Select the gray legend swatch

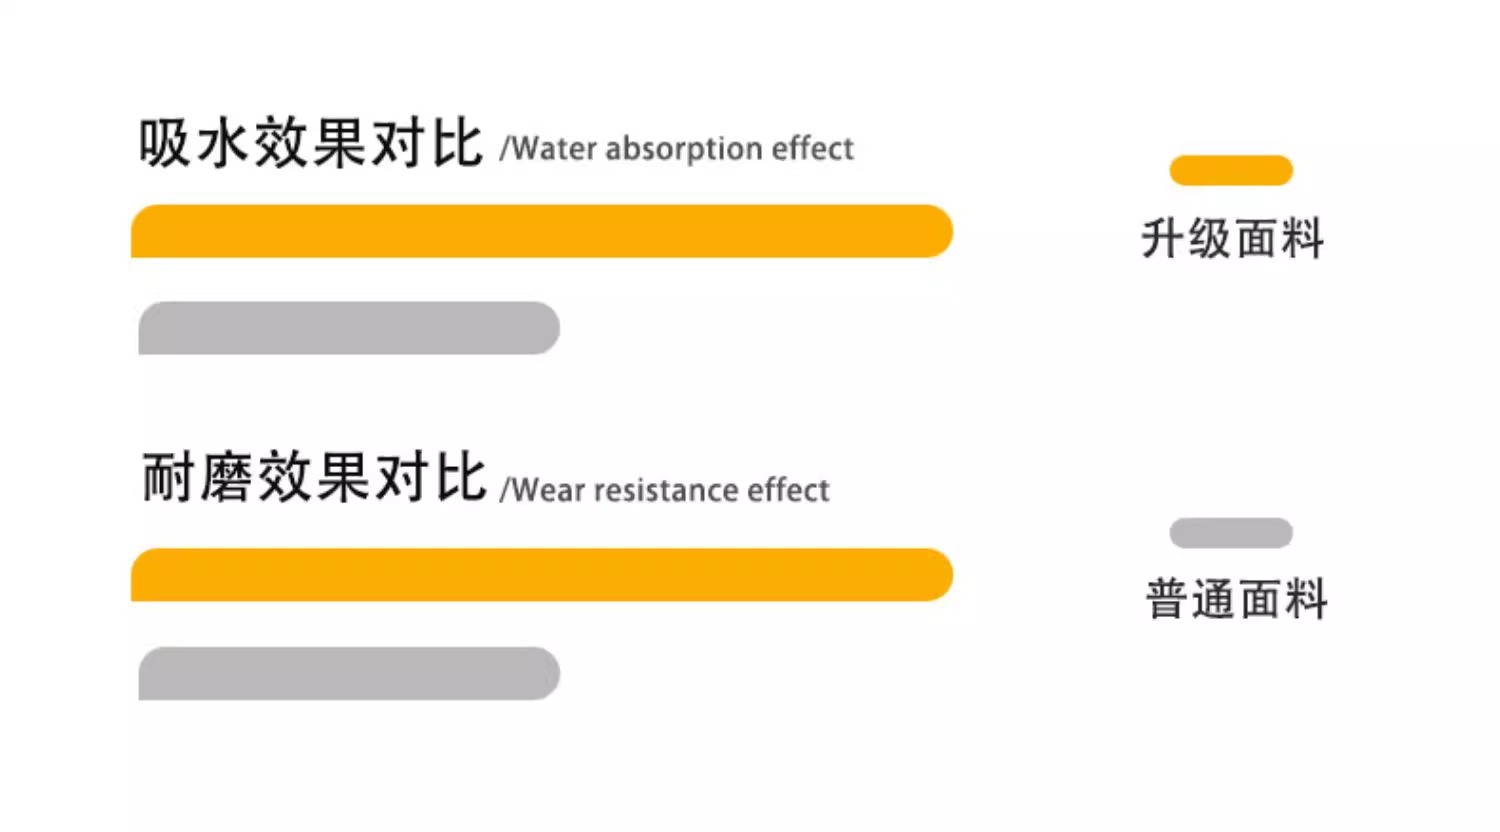(x=1231, y=533)
